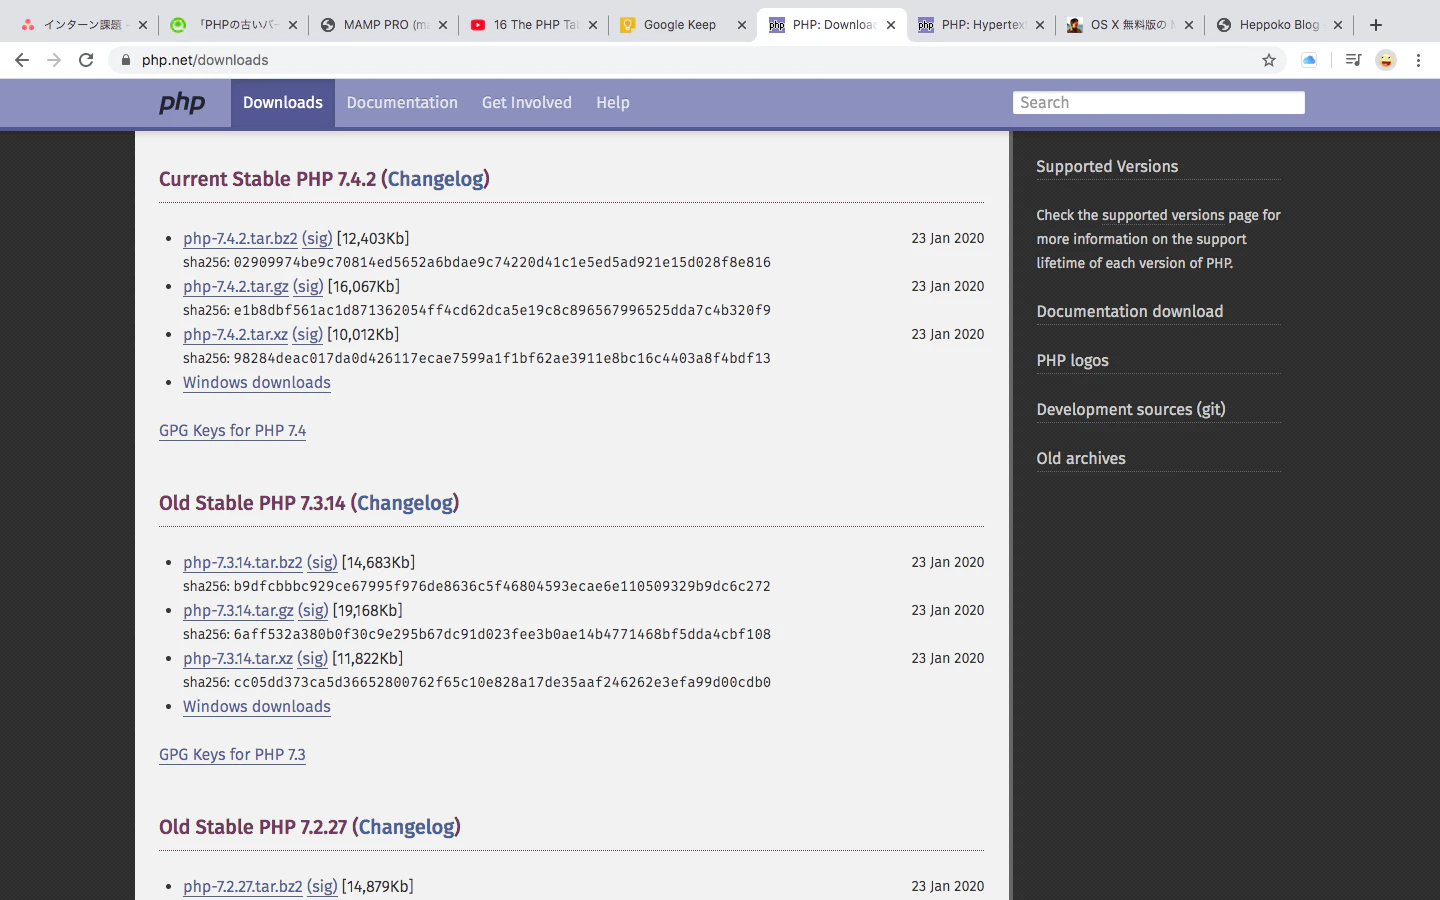Viewport: 1440px width, 900px height.
Task: Open the sig link for php-7.4.2.tar.bz2
Action: point(317,239)
